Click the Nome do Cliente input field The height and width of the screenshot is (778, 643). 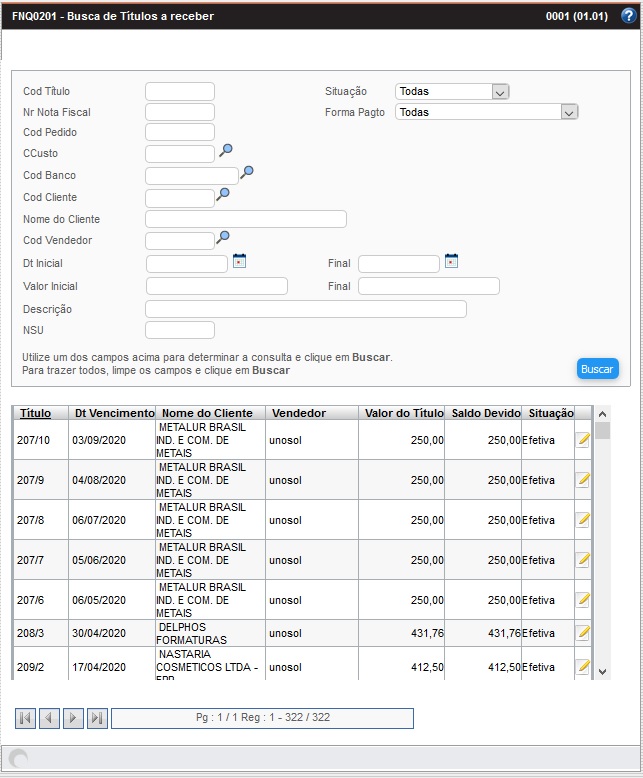[x=245, y=219]
